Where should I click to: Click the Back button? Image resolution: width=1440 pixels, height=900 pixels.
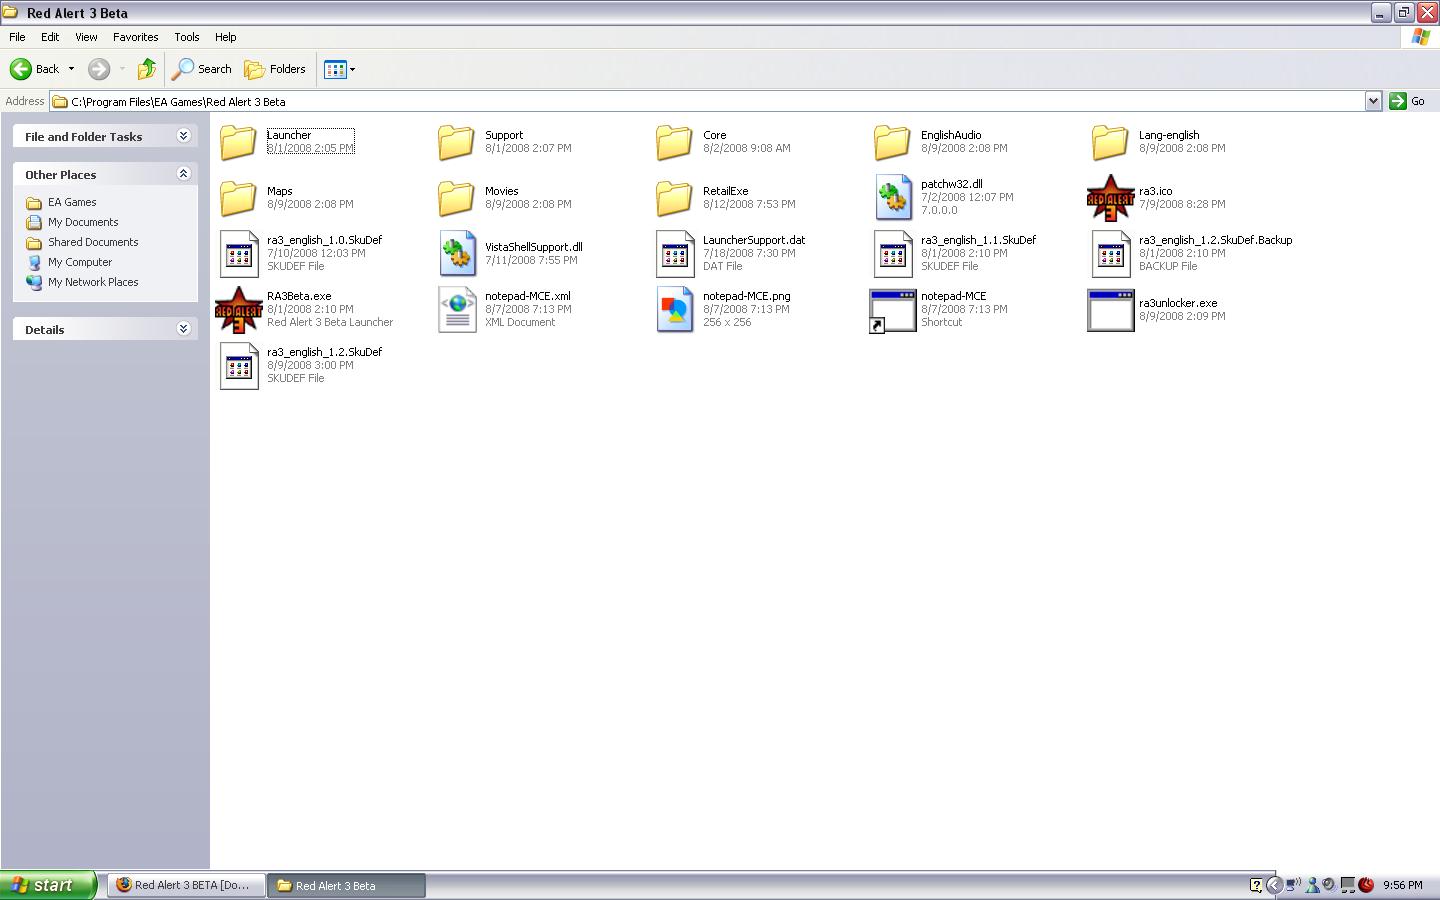click(35, 69)
